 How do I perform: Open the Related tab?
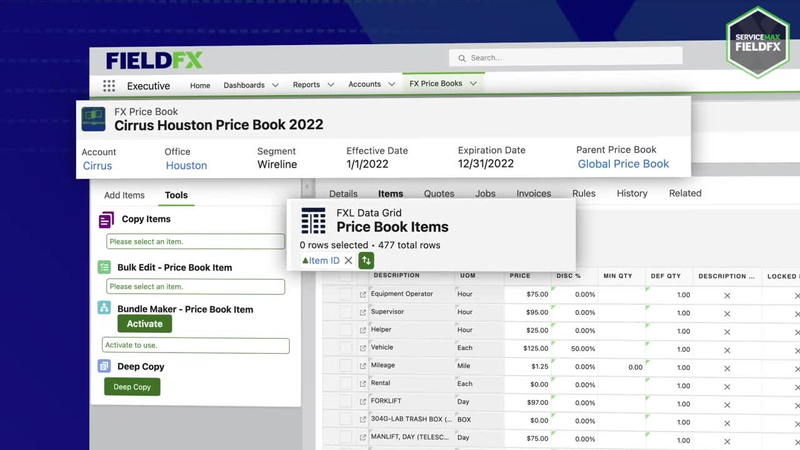(685, 193)
